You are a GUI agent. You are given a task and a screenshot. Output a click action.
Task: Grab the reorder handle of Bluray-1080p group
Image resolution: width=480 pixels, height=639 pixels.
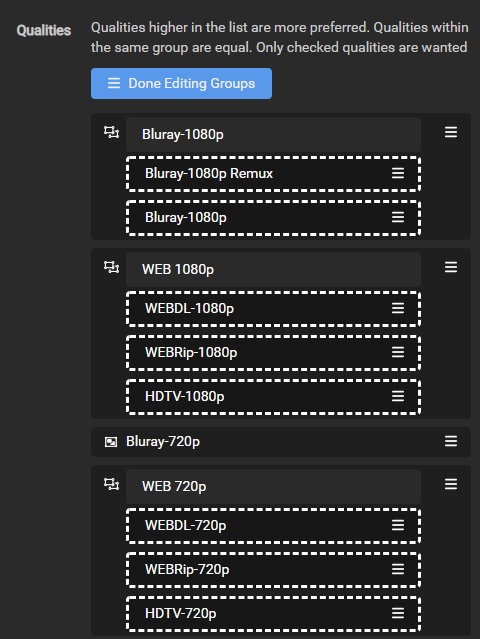[x=451, y=132]
